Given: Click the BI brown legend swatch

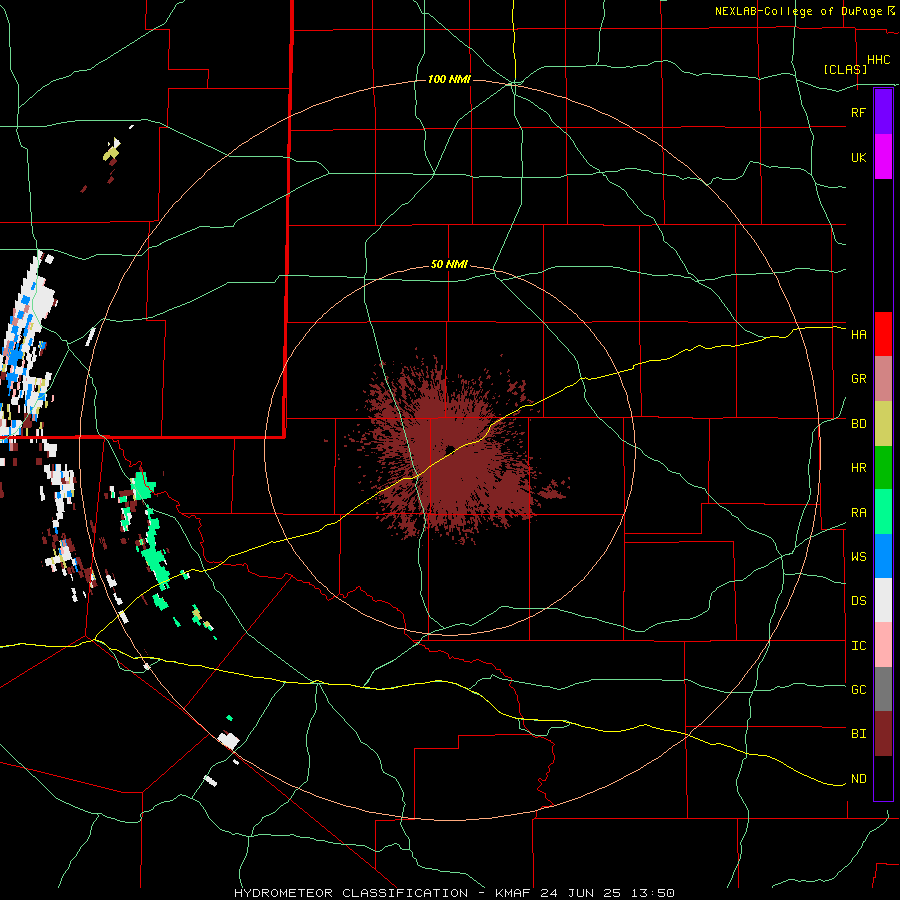Looking at the screenshot, I should [x=883, y=734].
